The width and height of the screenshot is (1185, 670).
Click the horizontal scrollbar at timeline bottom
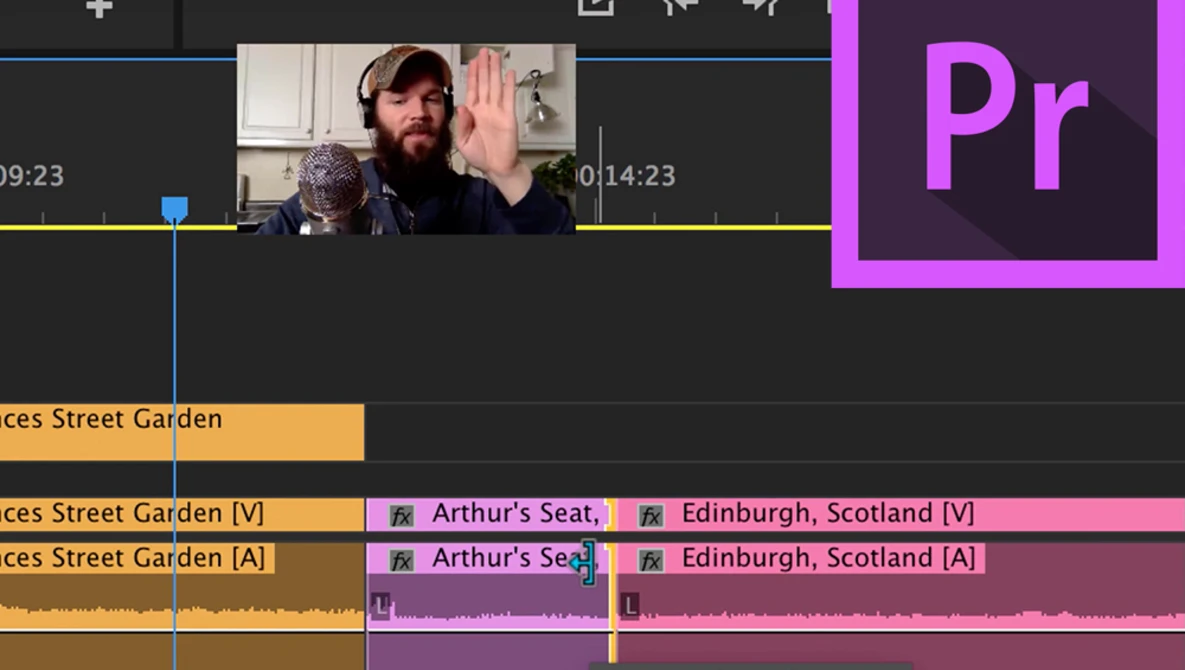coord(750,666)
